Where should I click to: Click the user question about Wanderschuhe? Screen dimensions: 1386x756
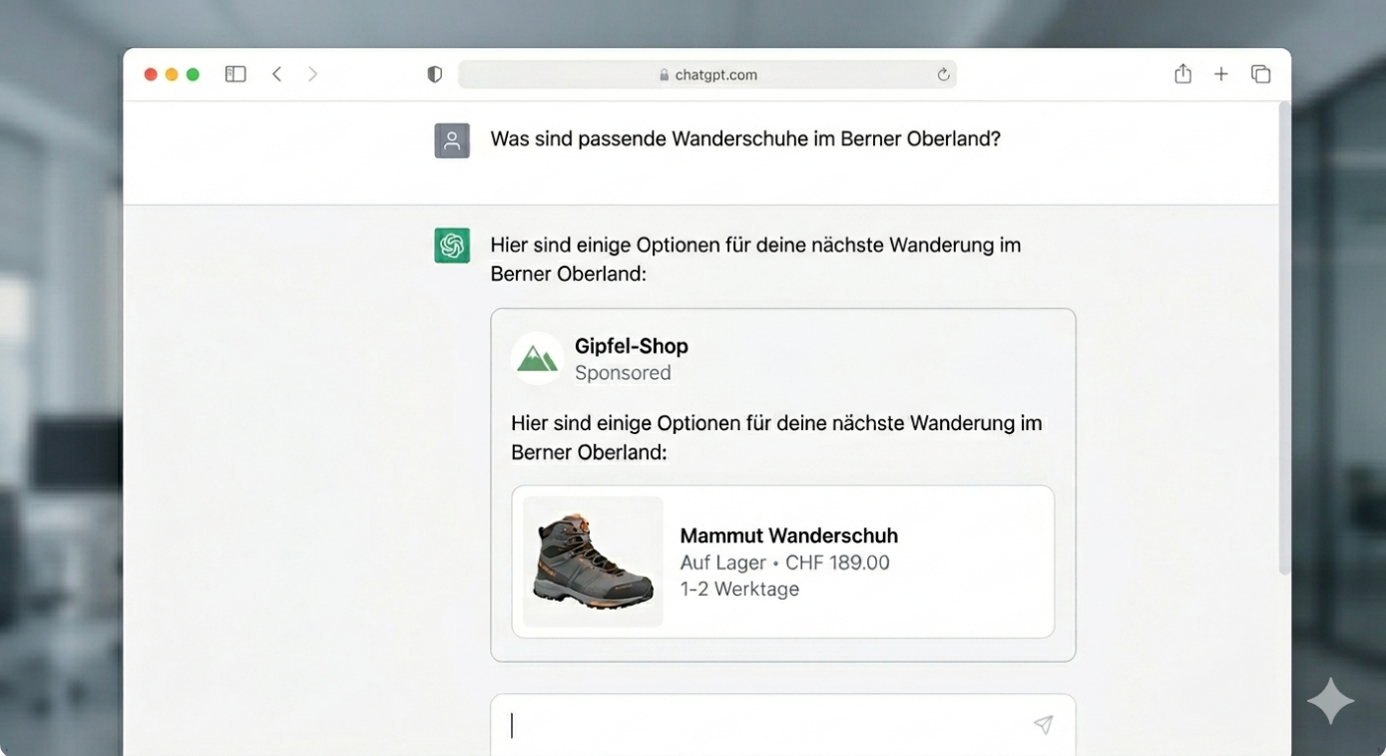(x=745, y=139)
